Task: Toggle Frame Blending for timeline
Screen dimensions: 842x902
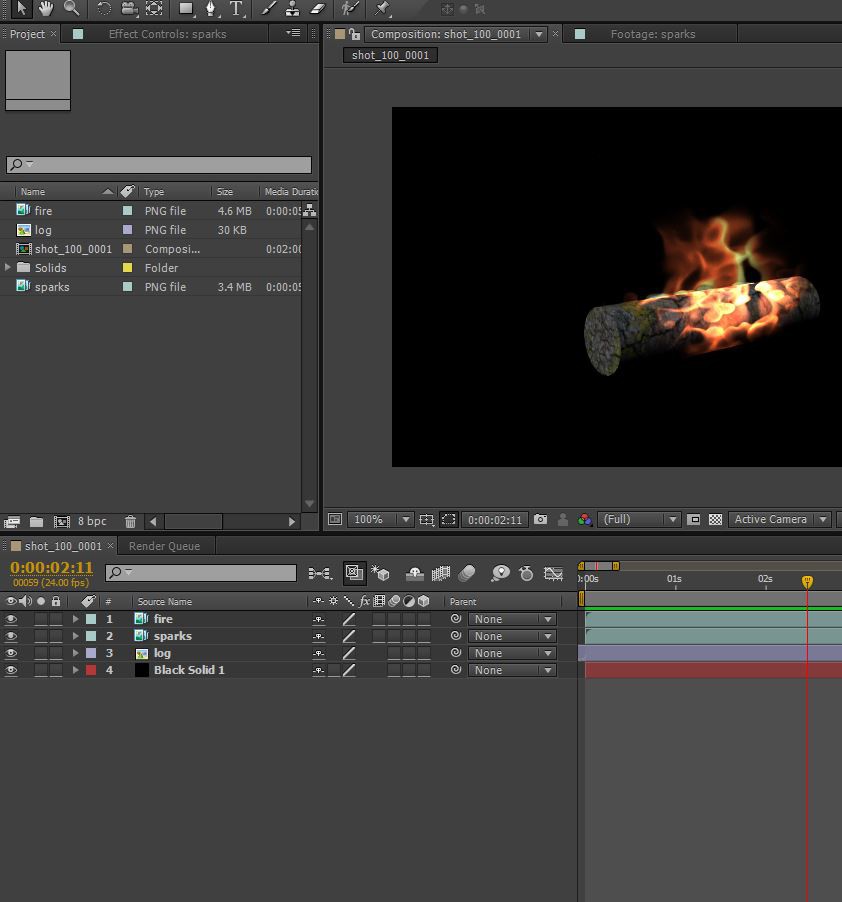Action: (x=441, y=574)
